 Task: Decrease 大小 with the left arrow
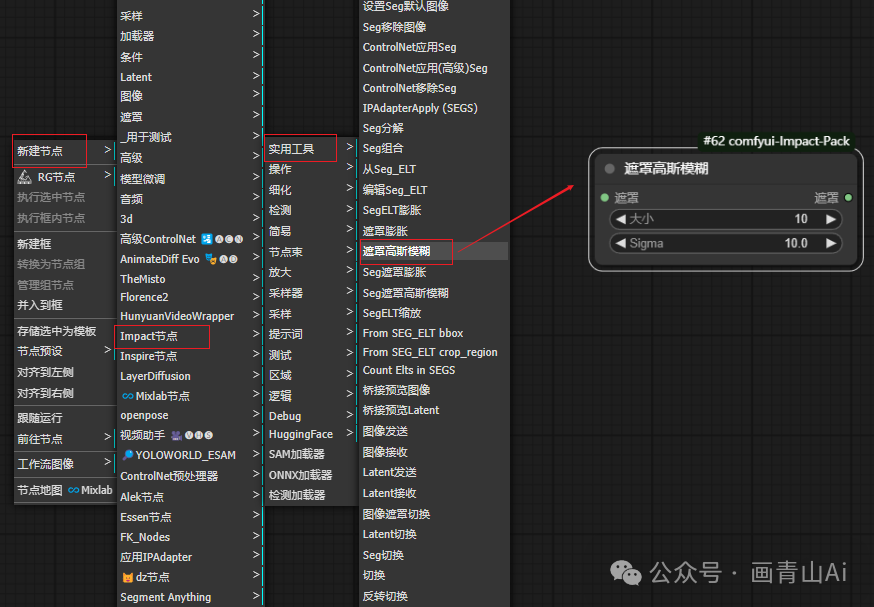pyautogui.click(x=620, y=219)
